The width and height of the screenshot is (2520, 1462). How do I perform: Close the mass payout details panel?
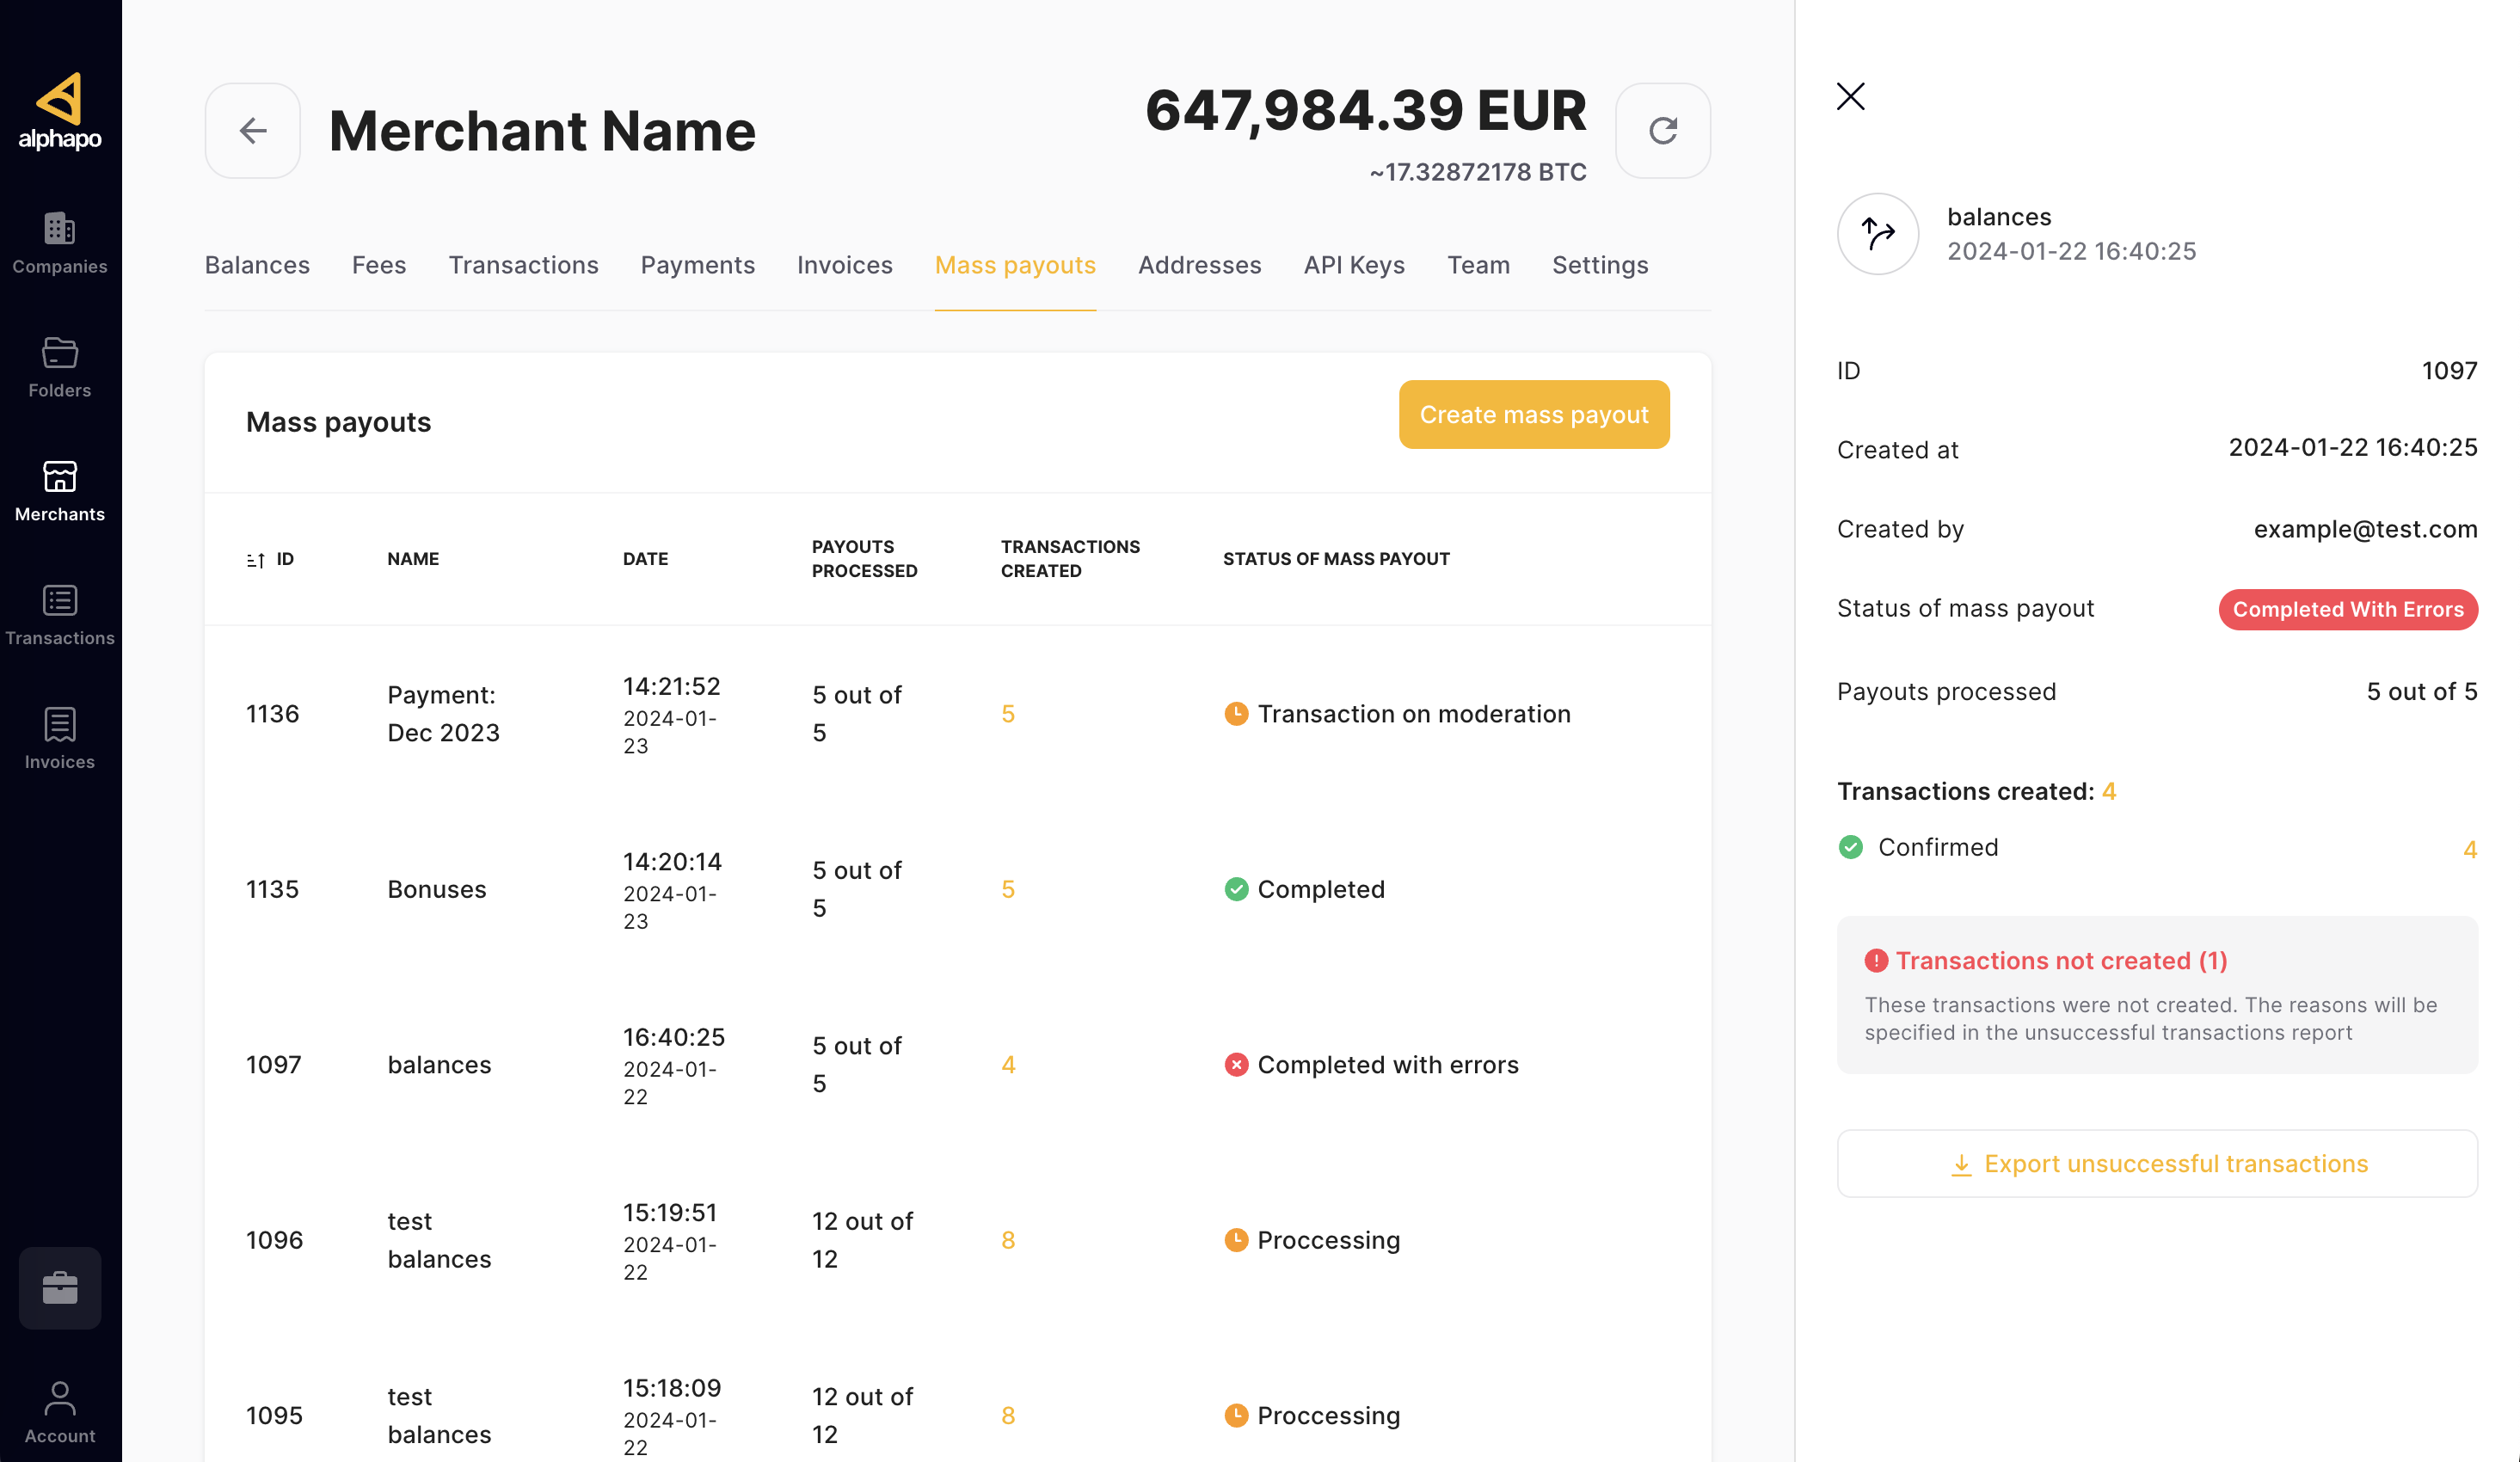1851,96
